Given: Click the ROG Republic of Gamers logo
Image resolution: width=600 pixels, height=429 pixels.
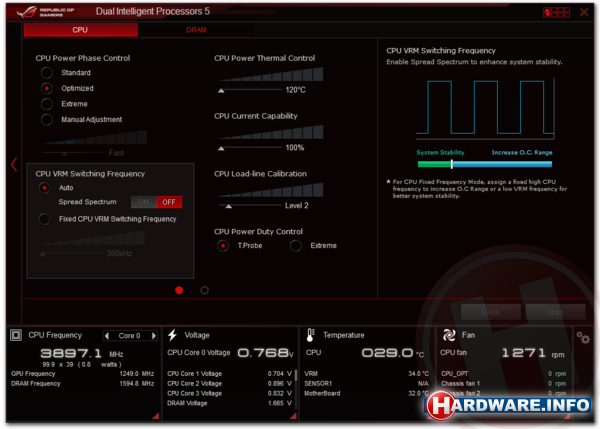Looking at the screenshot, I should [x=45, y=12].
